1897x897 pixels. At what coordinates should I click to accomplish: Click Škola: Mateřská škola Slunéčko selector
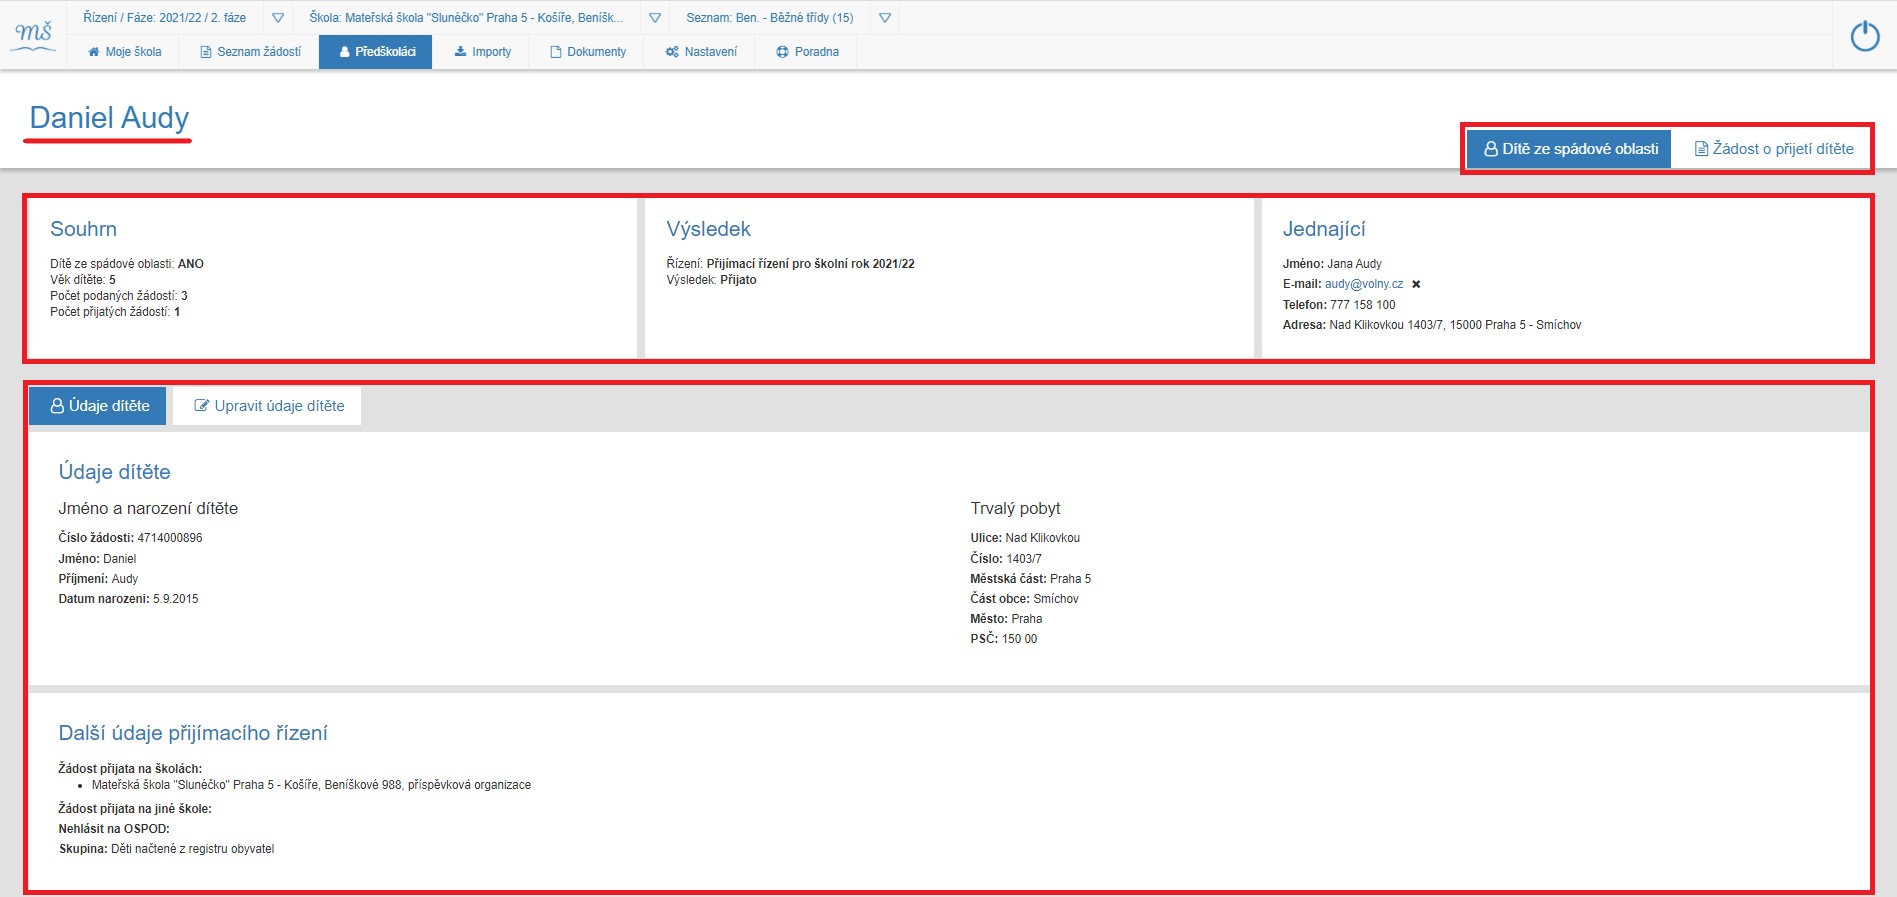466,18
